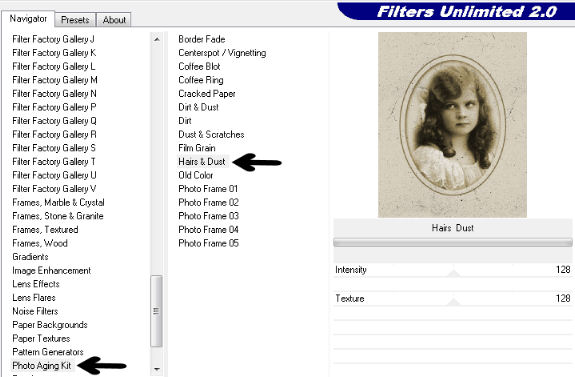Select Filter Factory Gallery U
Screen dimensions: 575x377
[x=54, y=175]
